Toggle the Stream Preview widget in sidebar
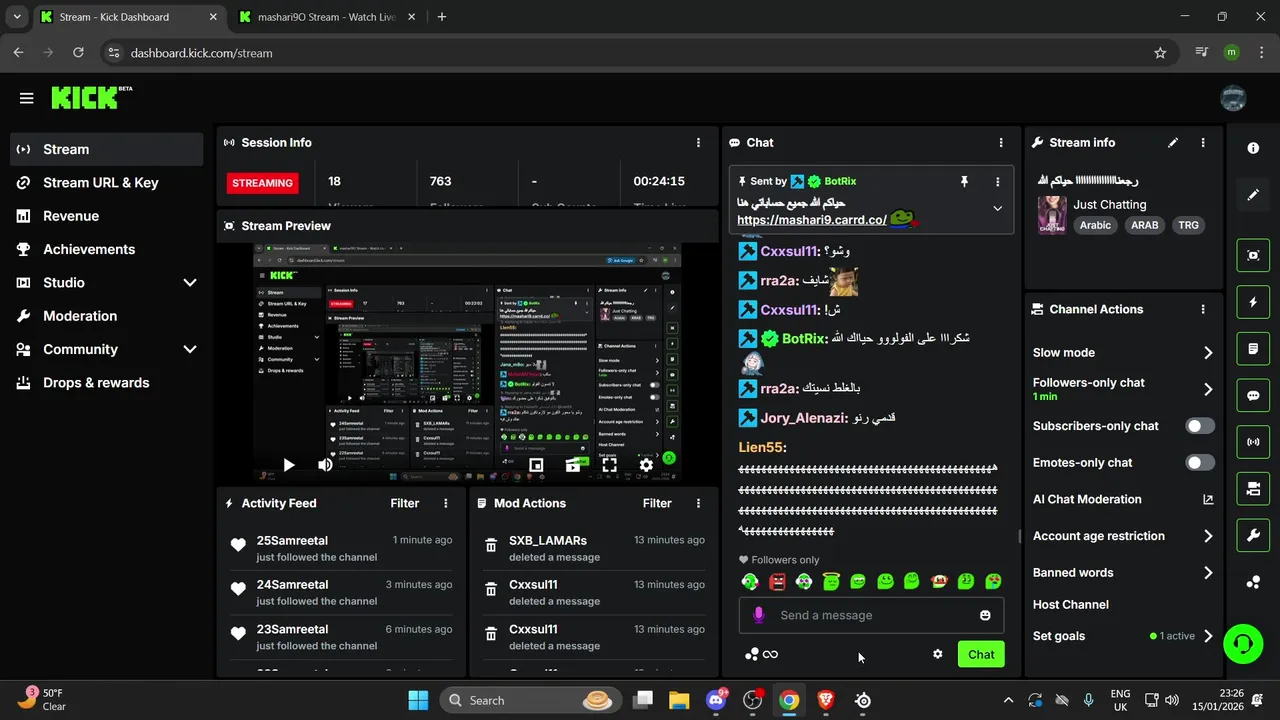This screenshot has width=1280, height=720. 1253,255
